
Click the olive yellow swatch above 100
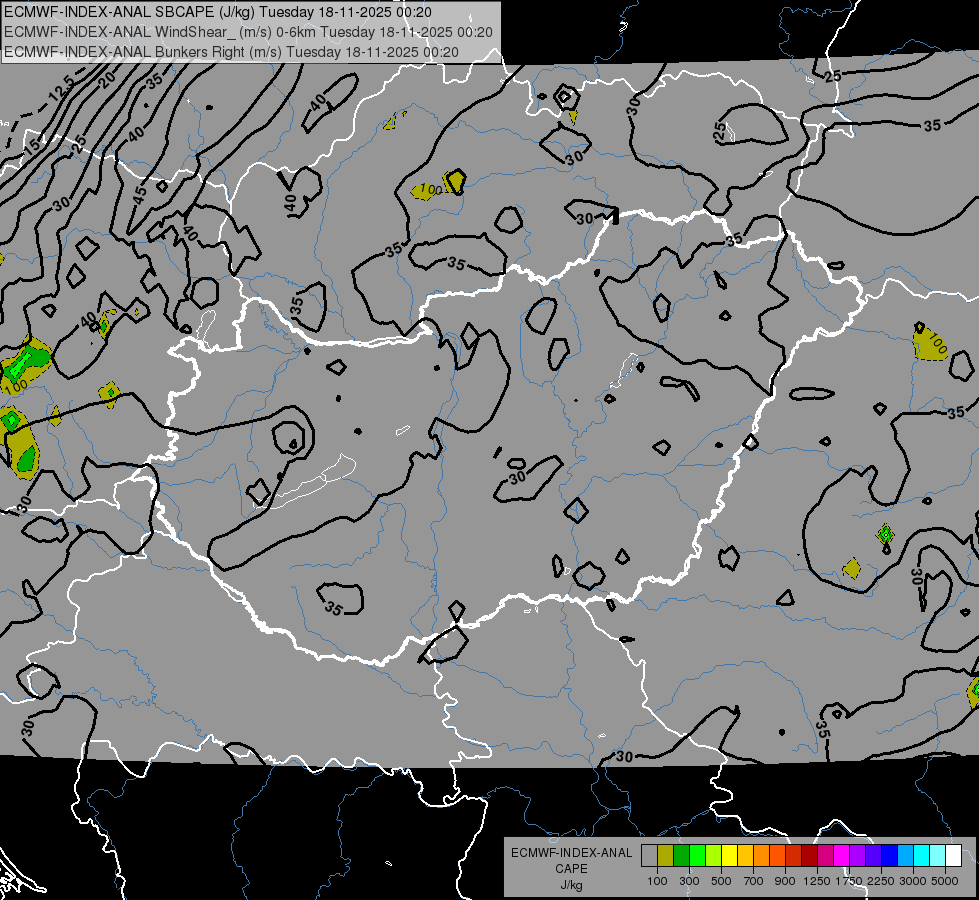pyautogui.click(x=665, y=856)
